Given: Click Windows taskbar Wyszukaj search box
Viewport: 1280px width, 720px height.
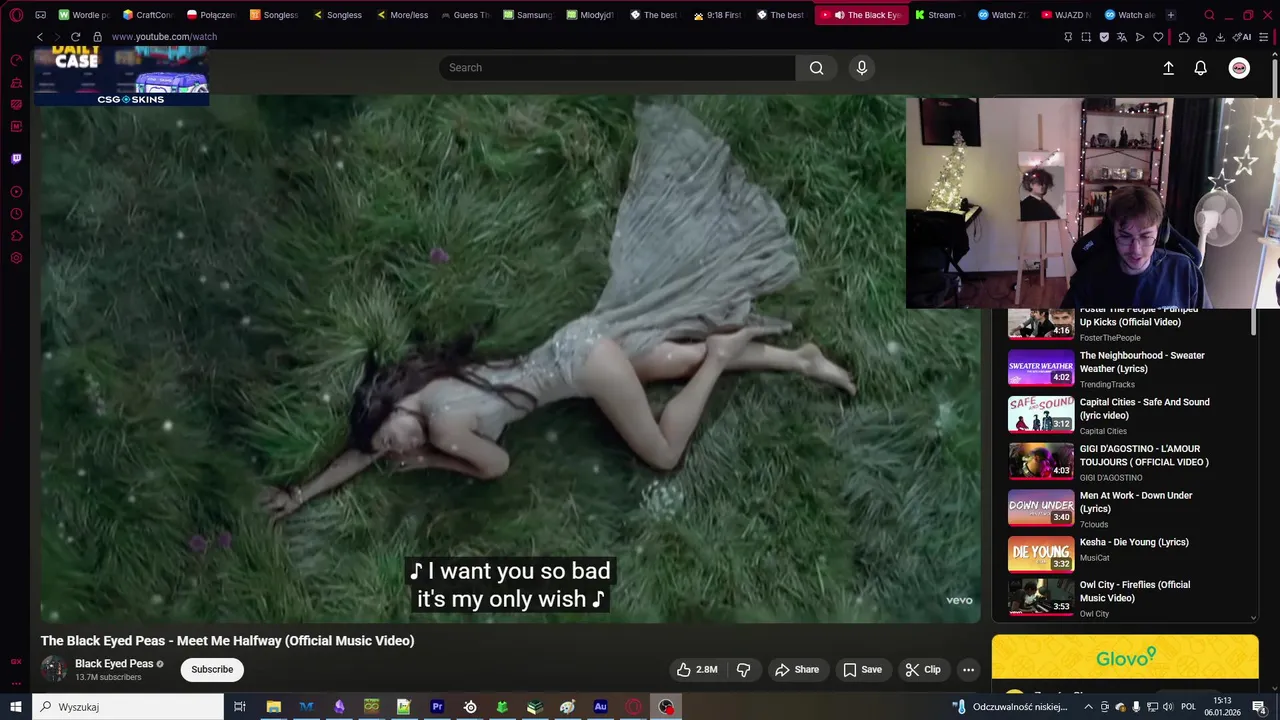Looking at the screenshot, I should tap(127, 707).
